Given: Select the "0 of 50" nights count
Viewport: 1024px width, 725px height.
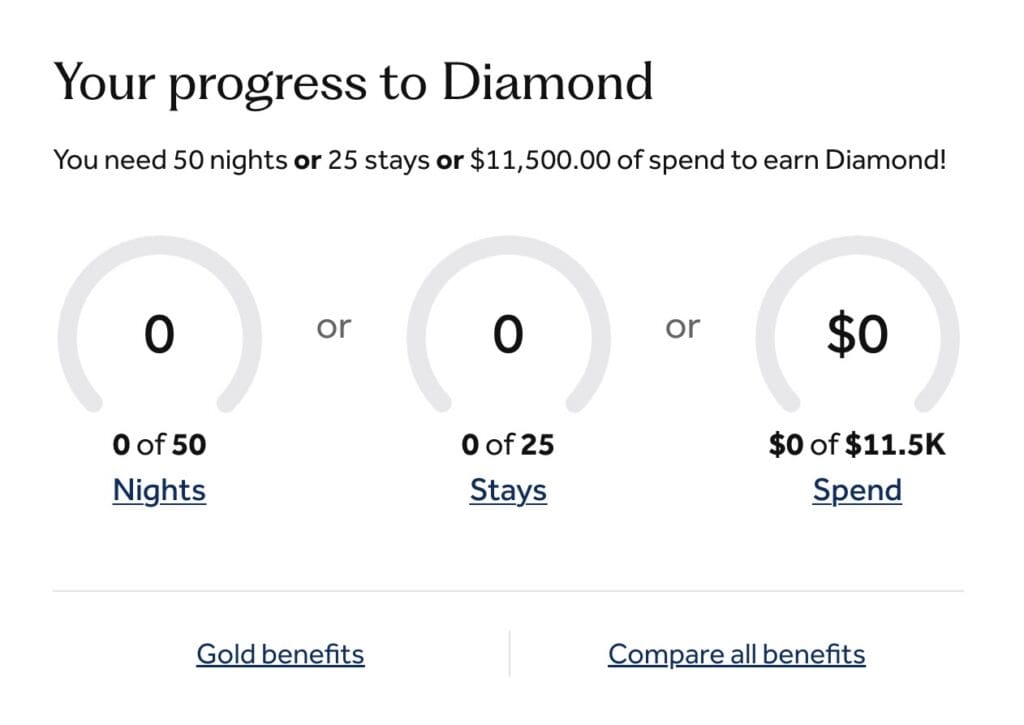Looking at the screenshot, I should 159,444.
